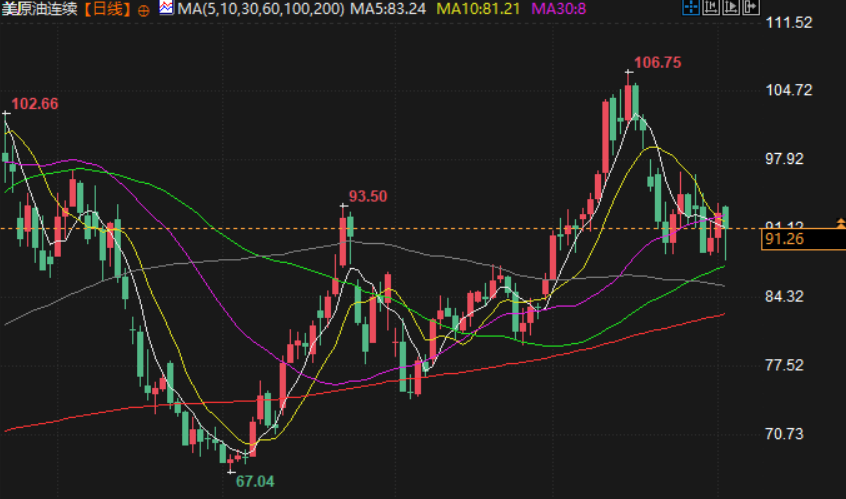This screenshot has width=846, height=499.
Task: Expand the 美原油连续 symbol title
Action: point(40,9)
